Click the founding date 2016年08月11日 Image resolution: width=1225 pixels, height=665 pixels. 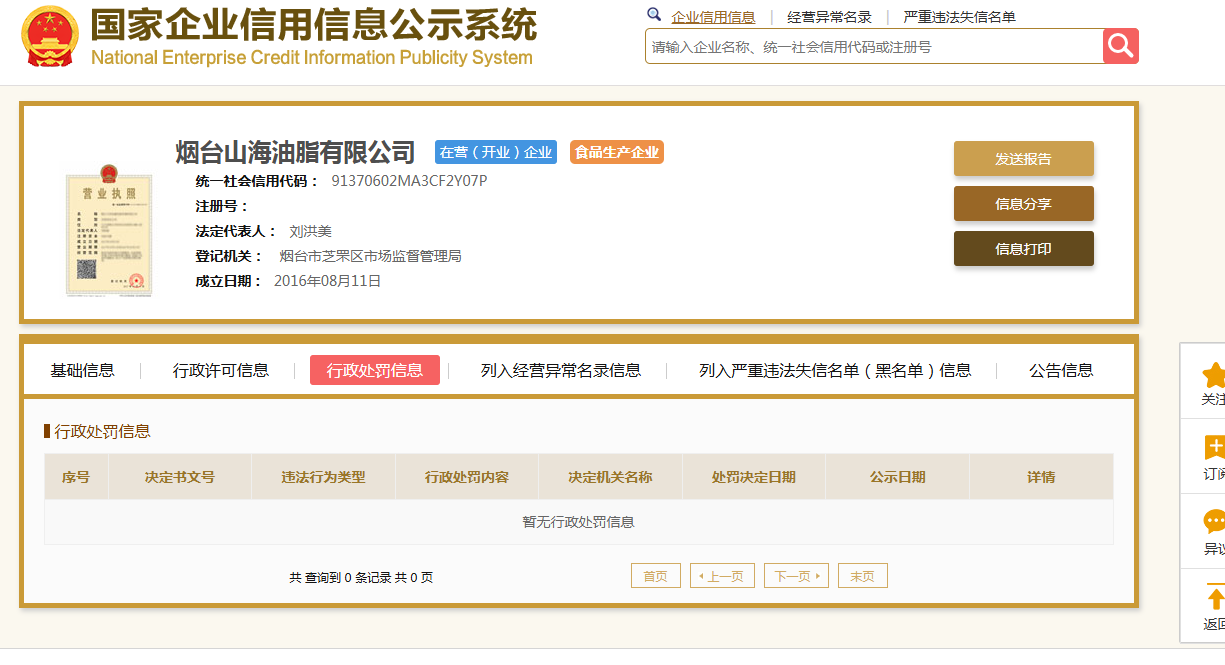pos(328,281)
